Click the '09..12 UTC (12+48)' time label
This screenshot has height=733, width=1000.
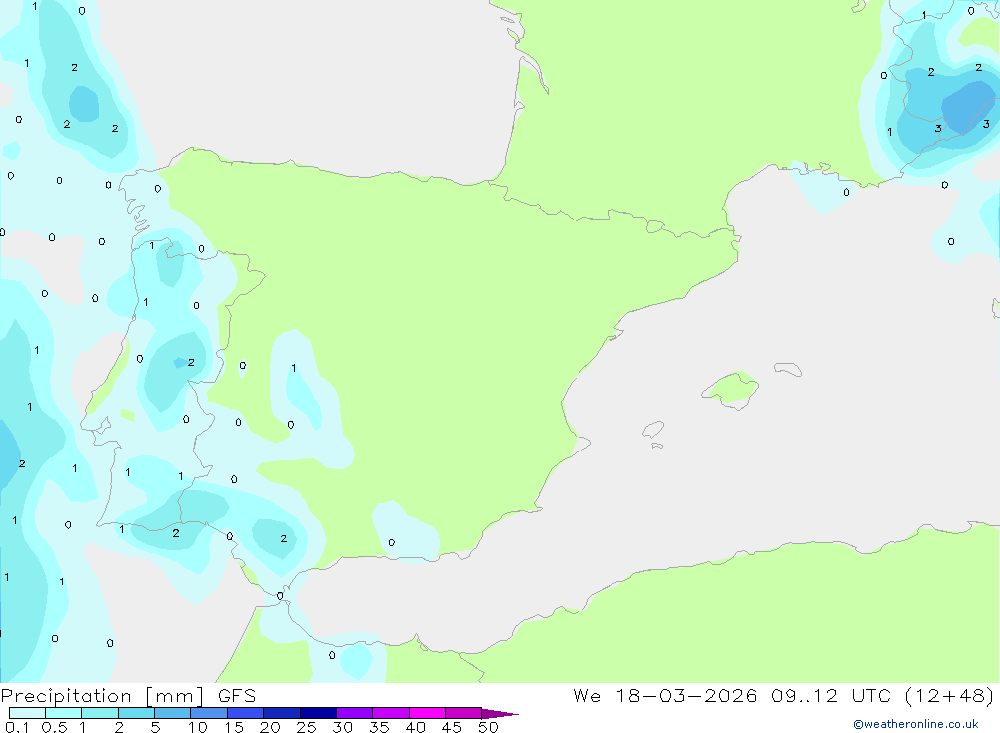pos(882,696)
